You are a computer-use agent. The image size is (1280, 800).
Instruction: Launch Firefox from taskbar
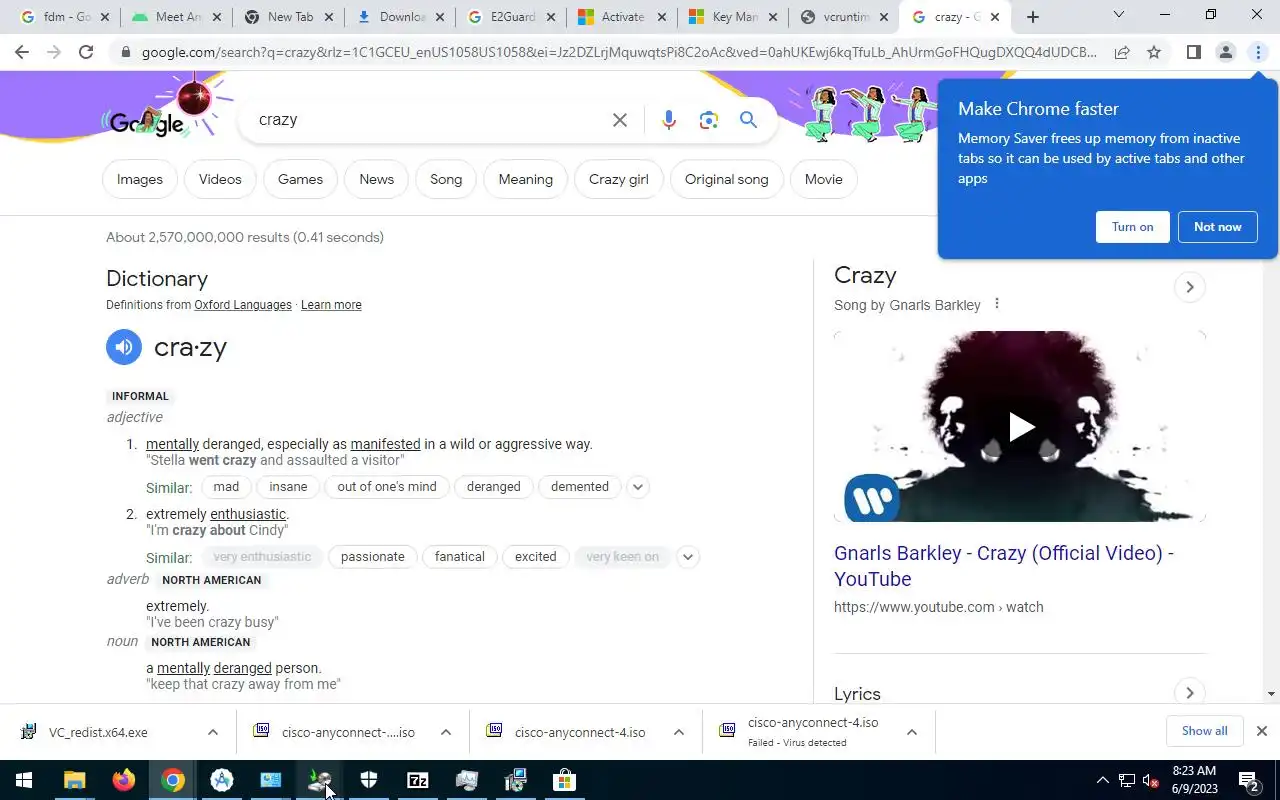[x=124, y=780]
